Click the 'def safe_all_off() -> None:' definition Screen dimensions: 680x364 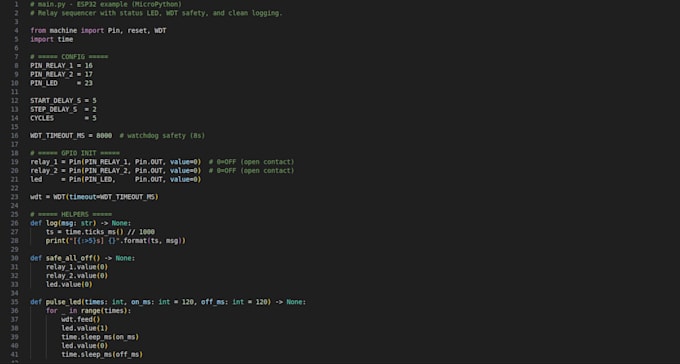[83, 258]
